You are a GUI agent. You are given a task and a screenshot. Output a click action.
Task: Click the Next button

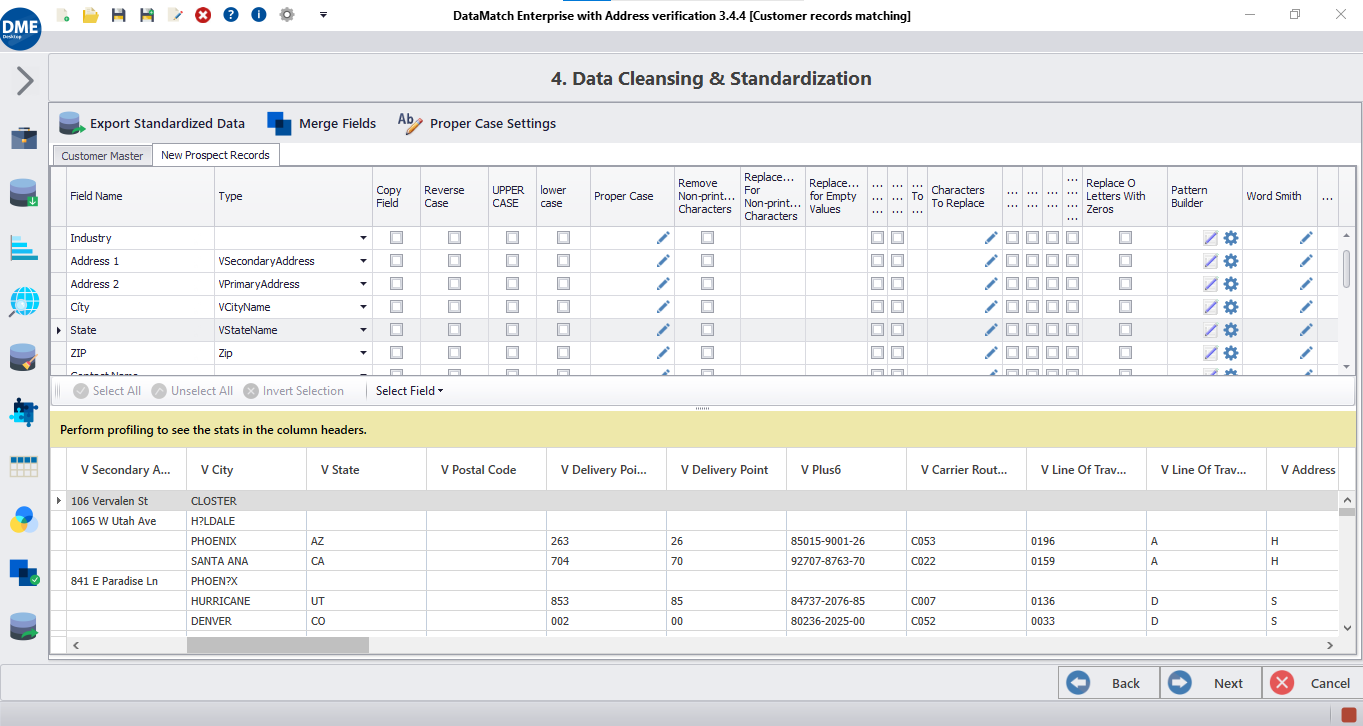click(x=1211, y=683)
